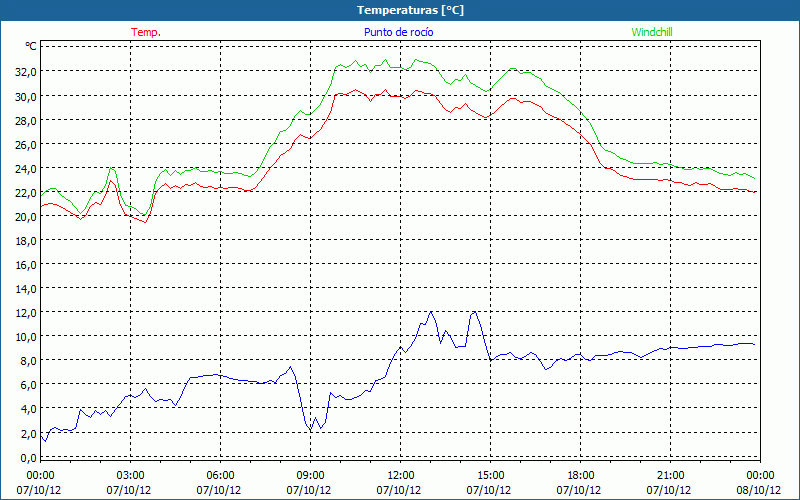800x500 pixels.
Task: Click the '18:00' time axis label
Action: (x=581, y=476)
